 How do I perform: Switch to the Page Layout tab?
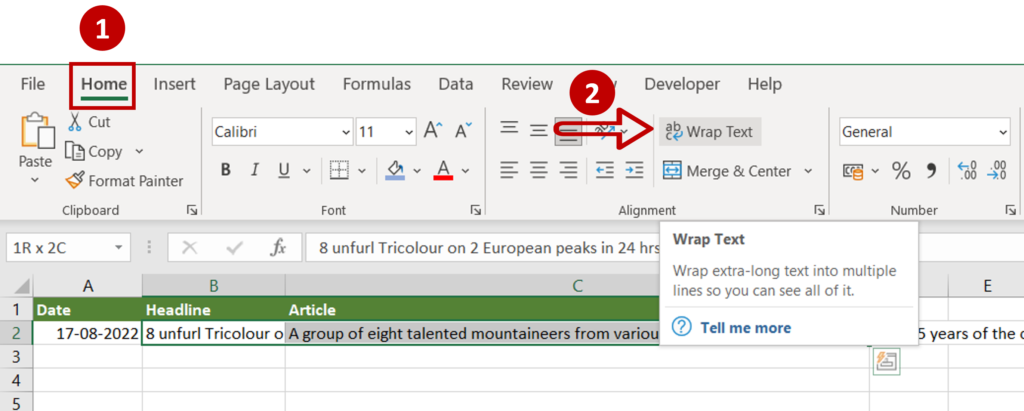pos(269,84)
